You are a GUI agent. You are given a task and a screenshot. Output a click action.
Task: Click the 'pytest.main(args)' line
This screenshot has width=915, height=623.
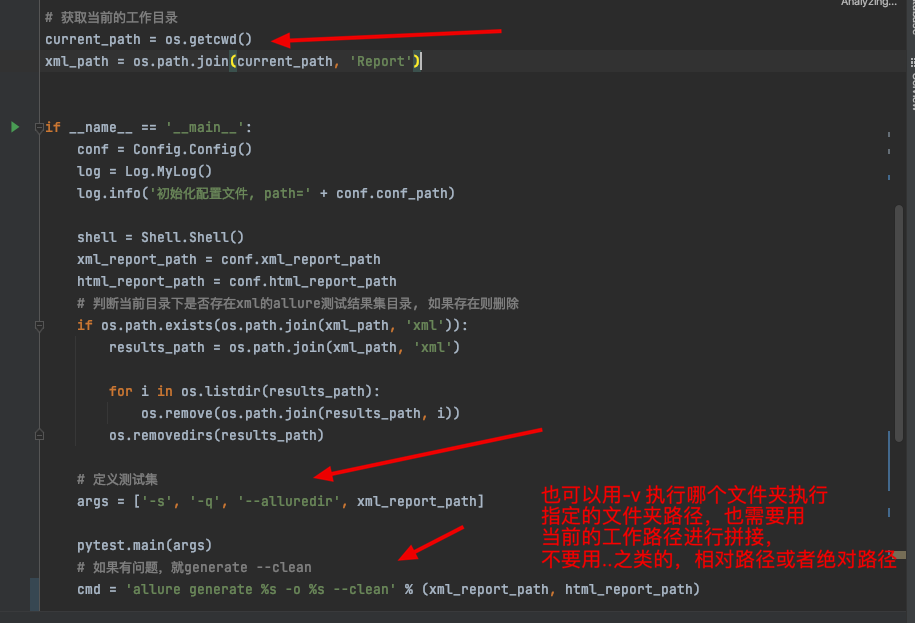[144, 545]
